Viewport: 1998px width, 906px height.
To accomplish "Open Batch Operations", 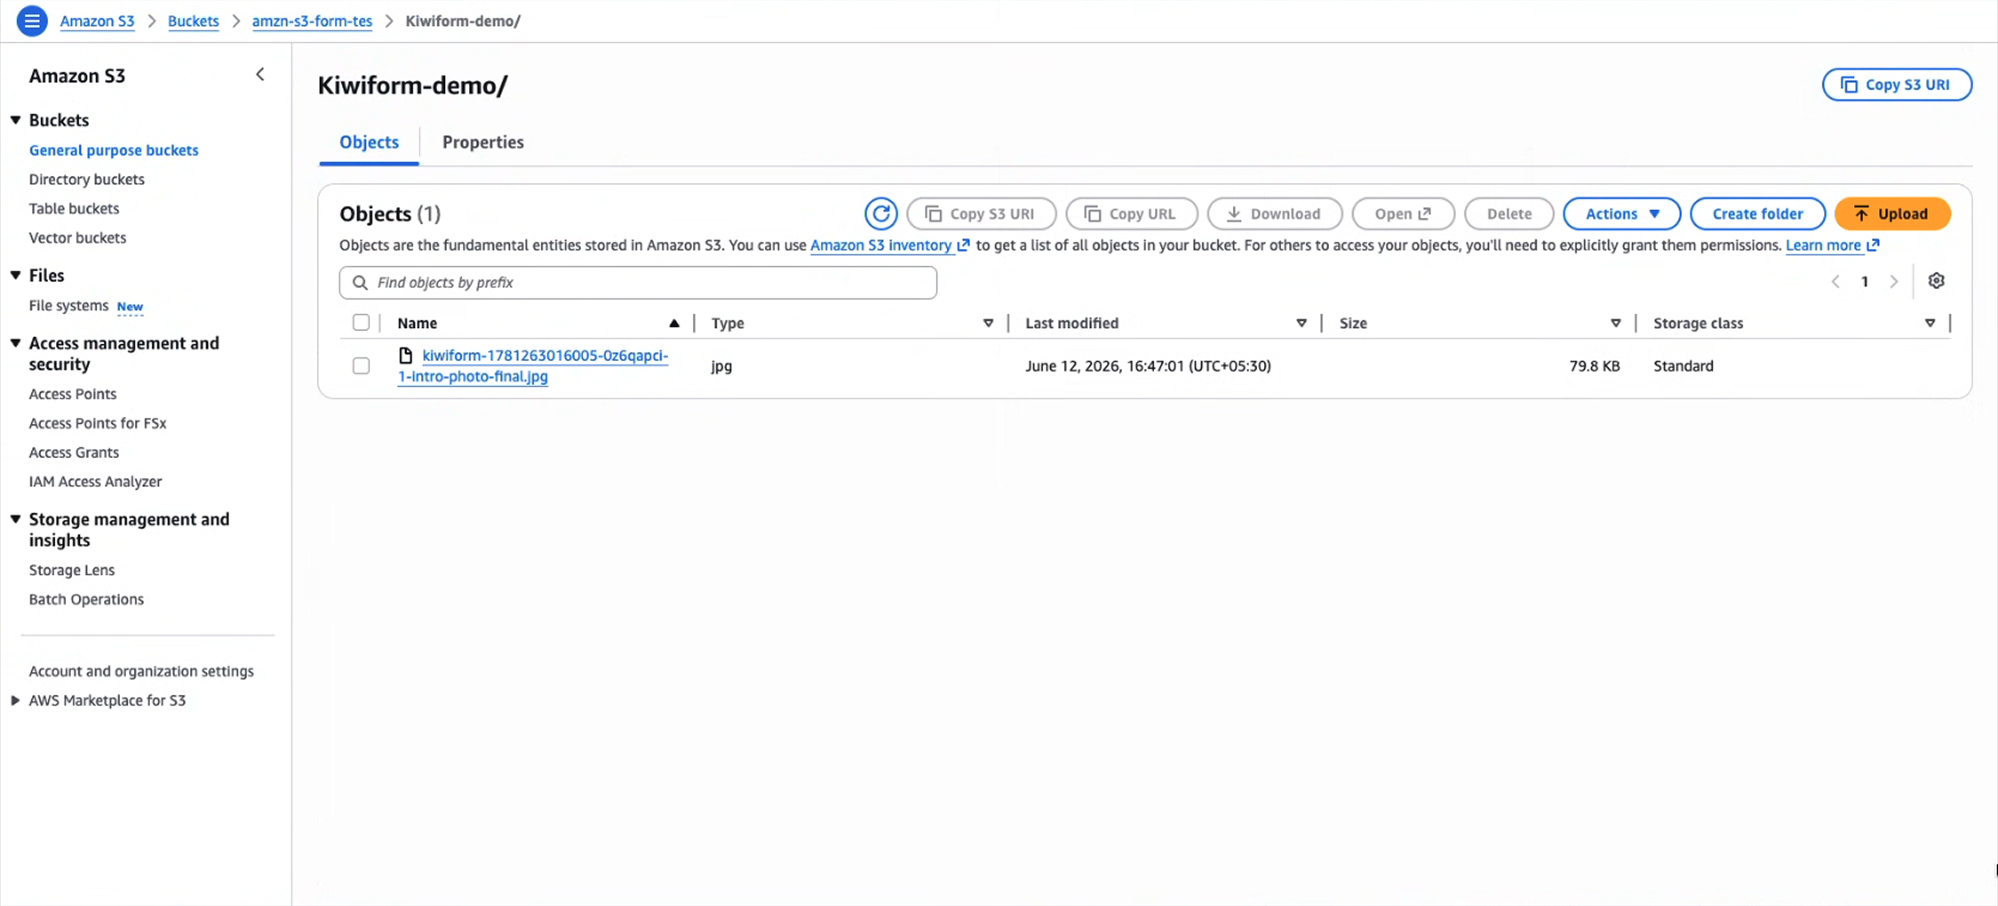I will [86, 599].
